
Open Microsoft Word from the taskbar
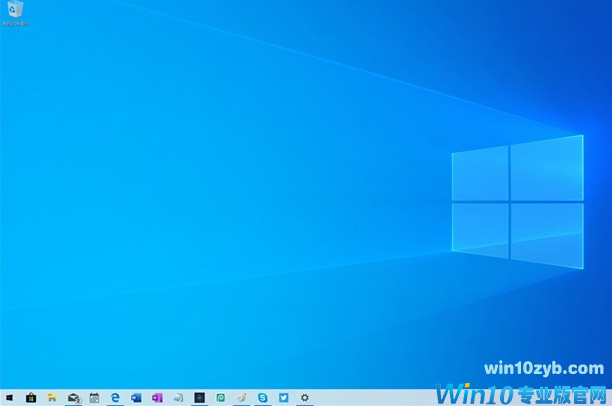pos(136,398)
